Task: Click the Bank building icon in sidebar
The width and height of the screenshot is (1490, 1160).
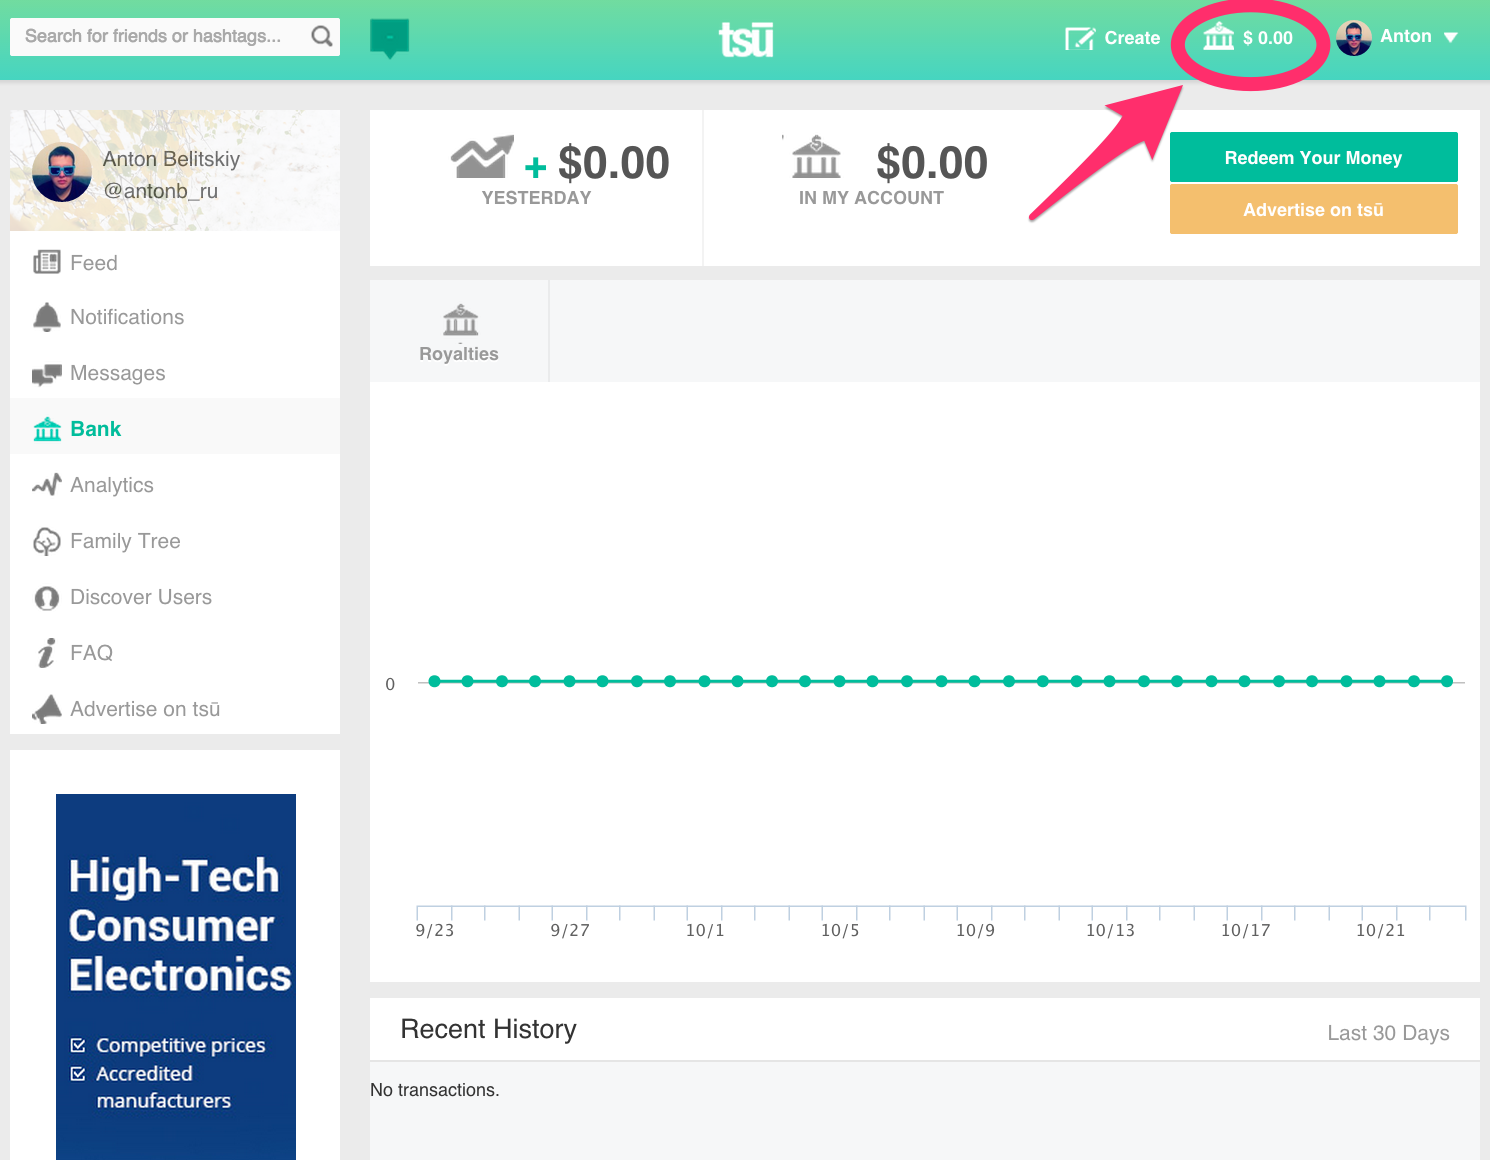Action: 47,429
